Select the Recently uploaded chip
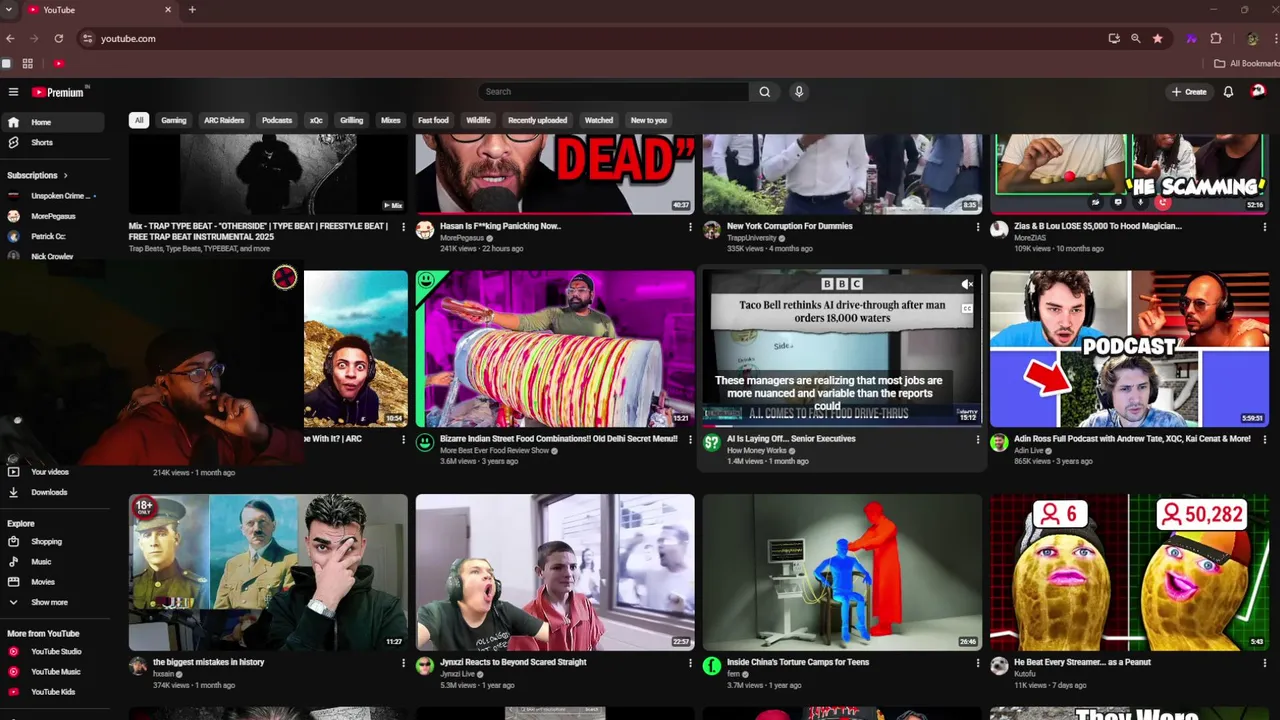 pos(537,120)
